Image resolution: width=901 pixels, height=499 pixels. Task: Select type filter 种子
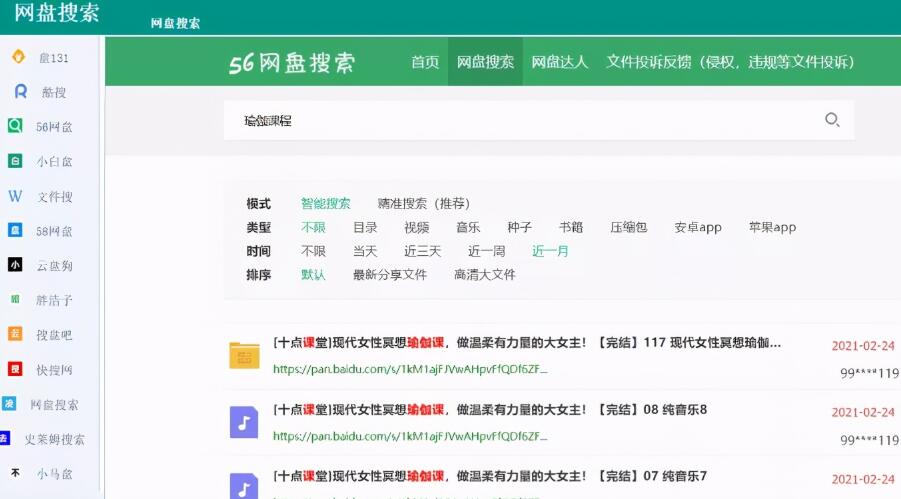pyautogui.click(x=519, y=227)
